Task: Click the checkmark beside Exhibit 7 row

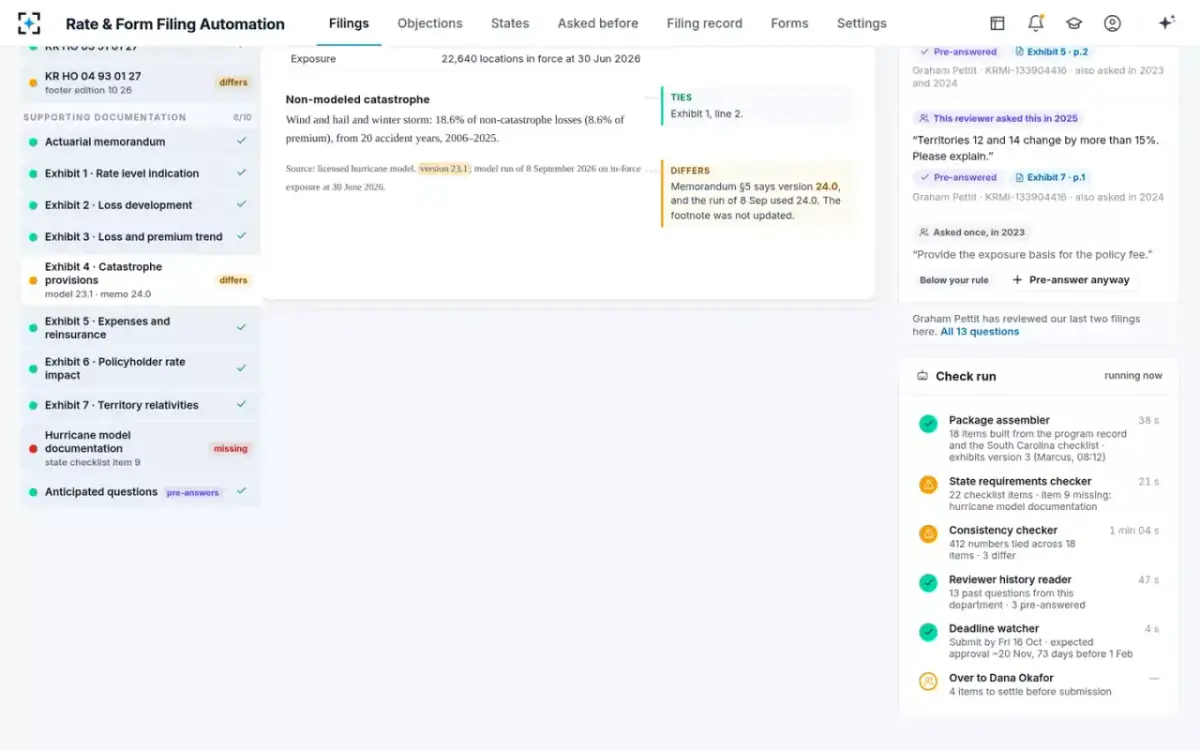Action: click(x=241, y=405)
